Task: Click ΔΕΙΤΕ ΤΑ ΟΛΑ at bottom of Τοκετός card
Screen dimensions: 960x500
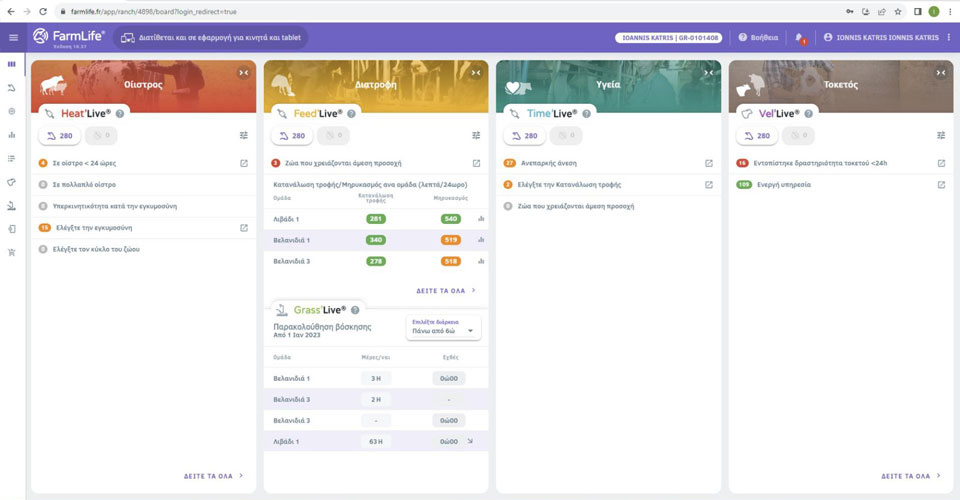Action: point(911,476)
